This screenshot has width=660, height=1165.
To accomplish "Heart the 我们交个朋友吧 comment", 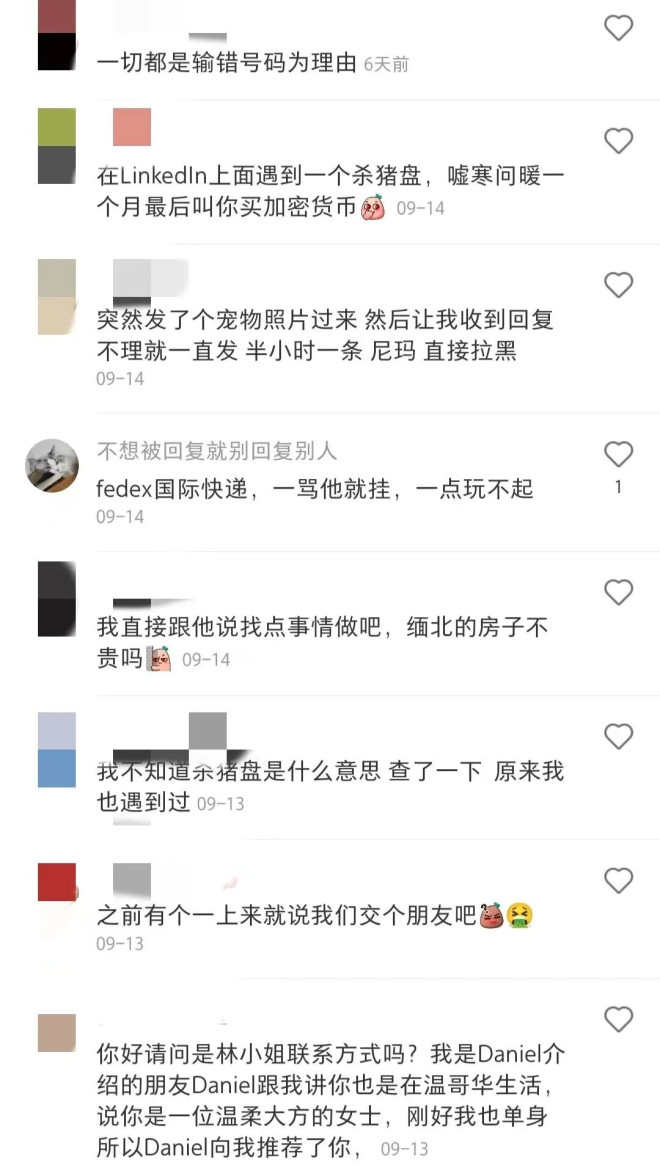I will point(618,881).
